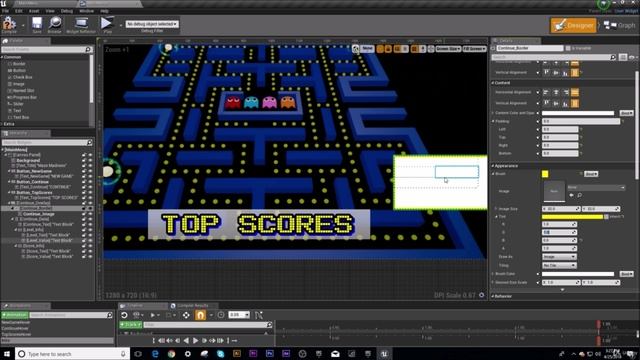Open the Compiler Results tab

192,305
